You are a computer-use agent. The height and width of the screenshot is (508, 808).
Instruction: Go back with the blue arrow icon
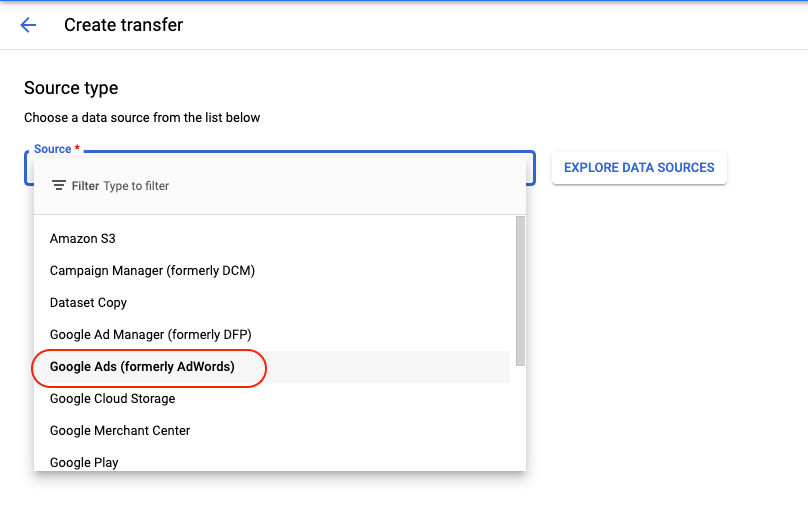(x=28, y=25)
